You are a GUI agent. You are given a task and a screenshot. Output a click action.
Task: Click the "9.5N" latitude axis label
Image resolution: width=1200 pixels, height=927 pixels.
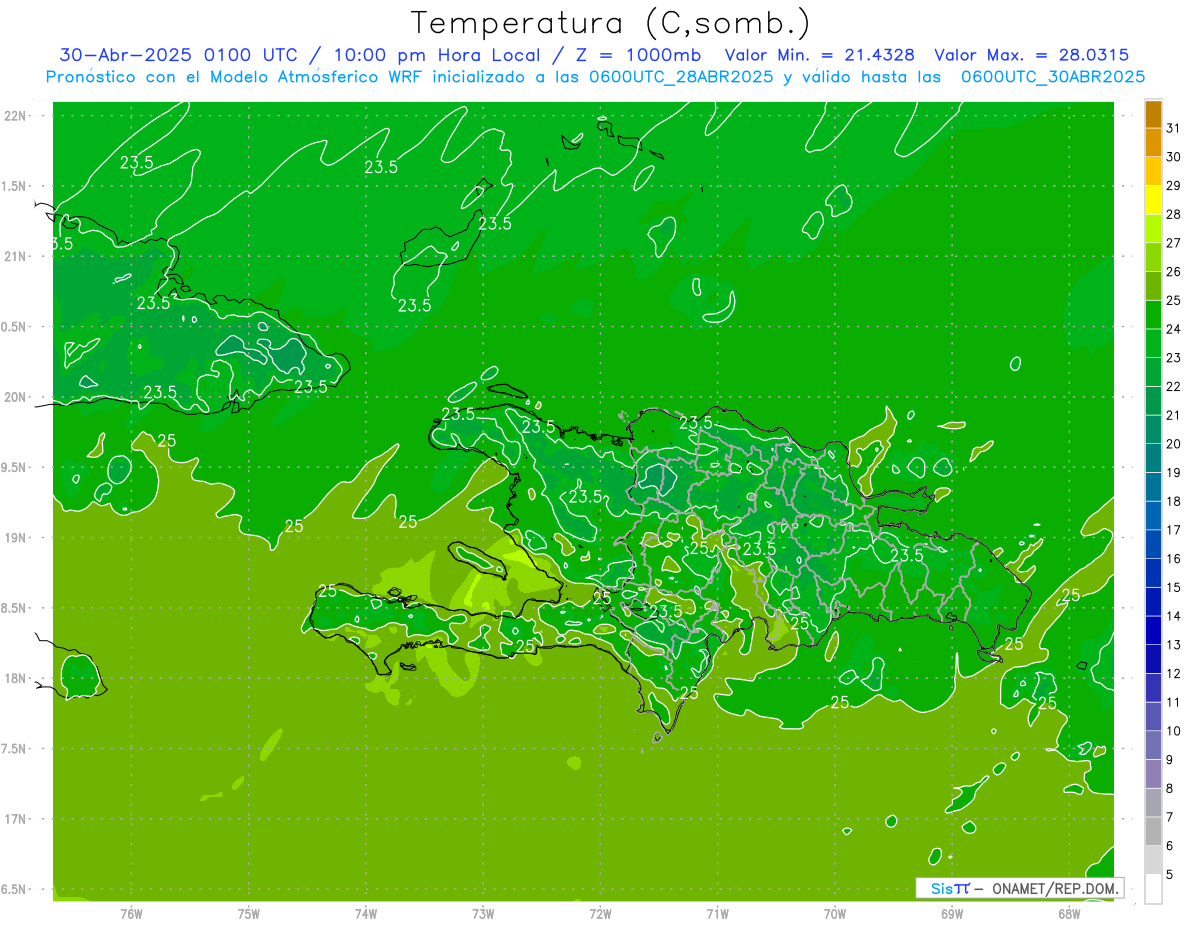coord(15,467)
